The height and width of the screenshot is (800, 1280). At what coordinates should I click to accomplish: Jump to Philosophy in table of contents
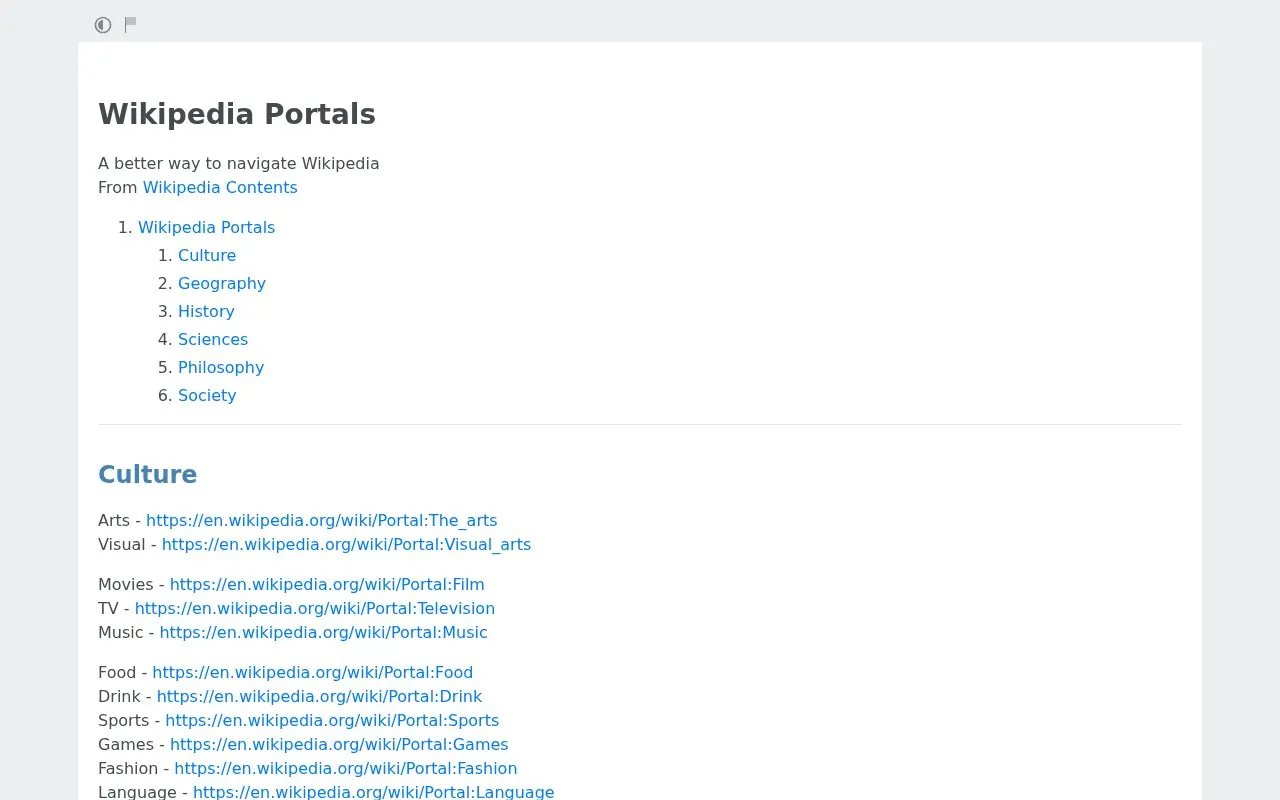pos(221,367)
